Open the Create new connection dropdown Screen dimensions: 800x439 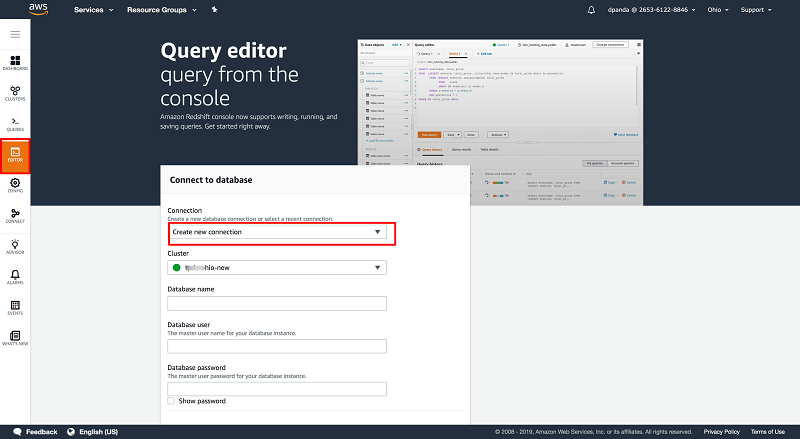click(277, 232)
